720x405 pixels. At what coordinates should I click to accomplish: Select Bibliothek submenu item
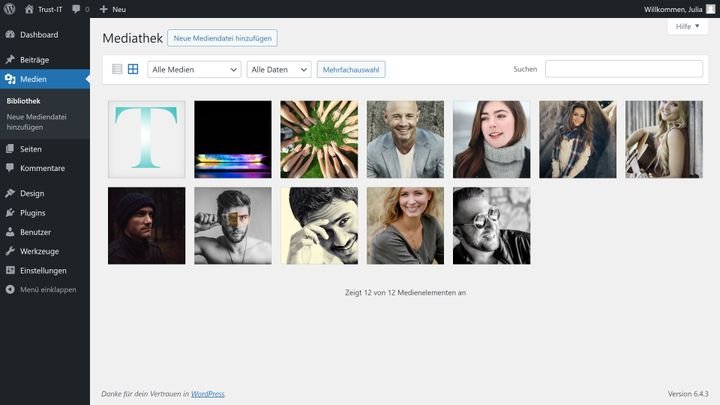coord(23,101)
